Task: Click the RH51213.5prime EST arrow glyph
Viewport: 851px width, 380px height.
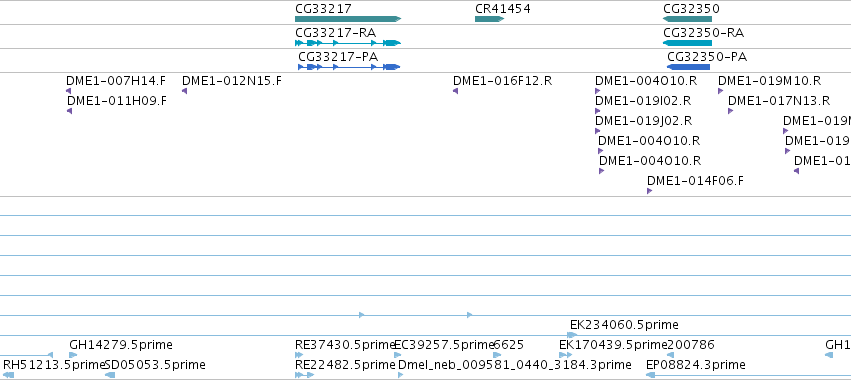Action: 8,375
